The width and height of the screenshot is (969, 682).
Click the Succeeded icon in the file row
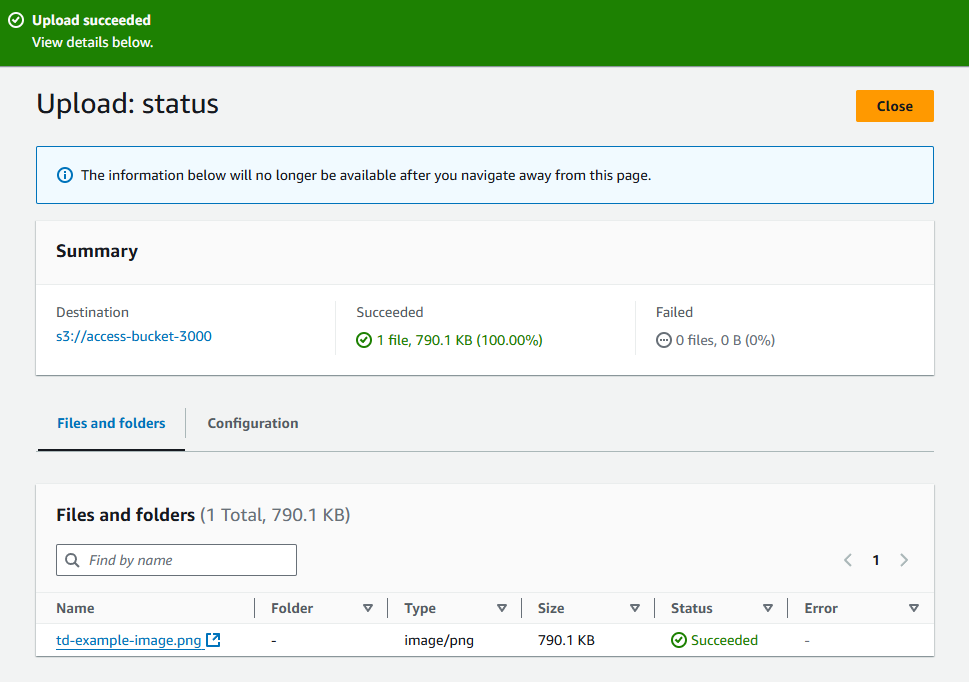coord(678,640)
